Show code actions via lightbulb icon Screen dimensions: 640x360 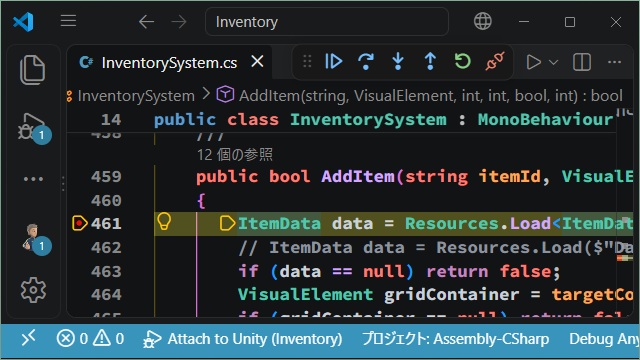tap(164, 222)
